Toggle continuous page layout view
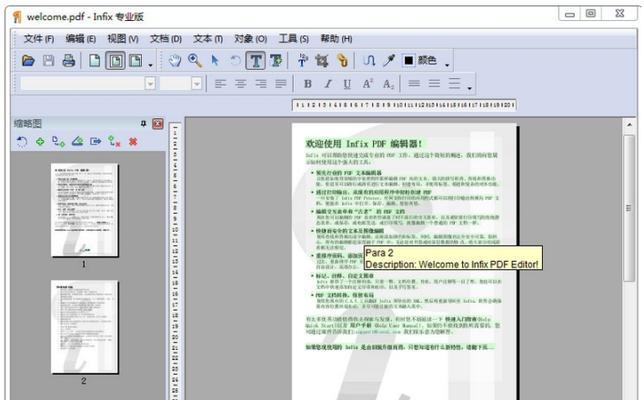This screenshot has width=644, height=400. point(115,61)
